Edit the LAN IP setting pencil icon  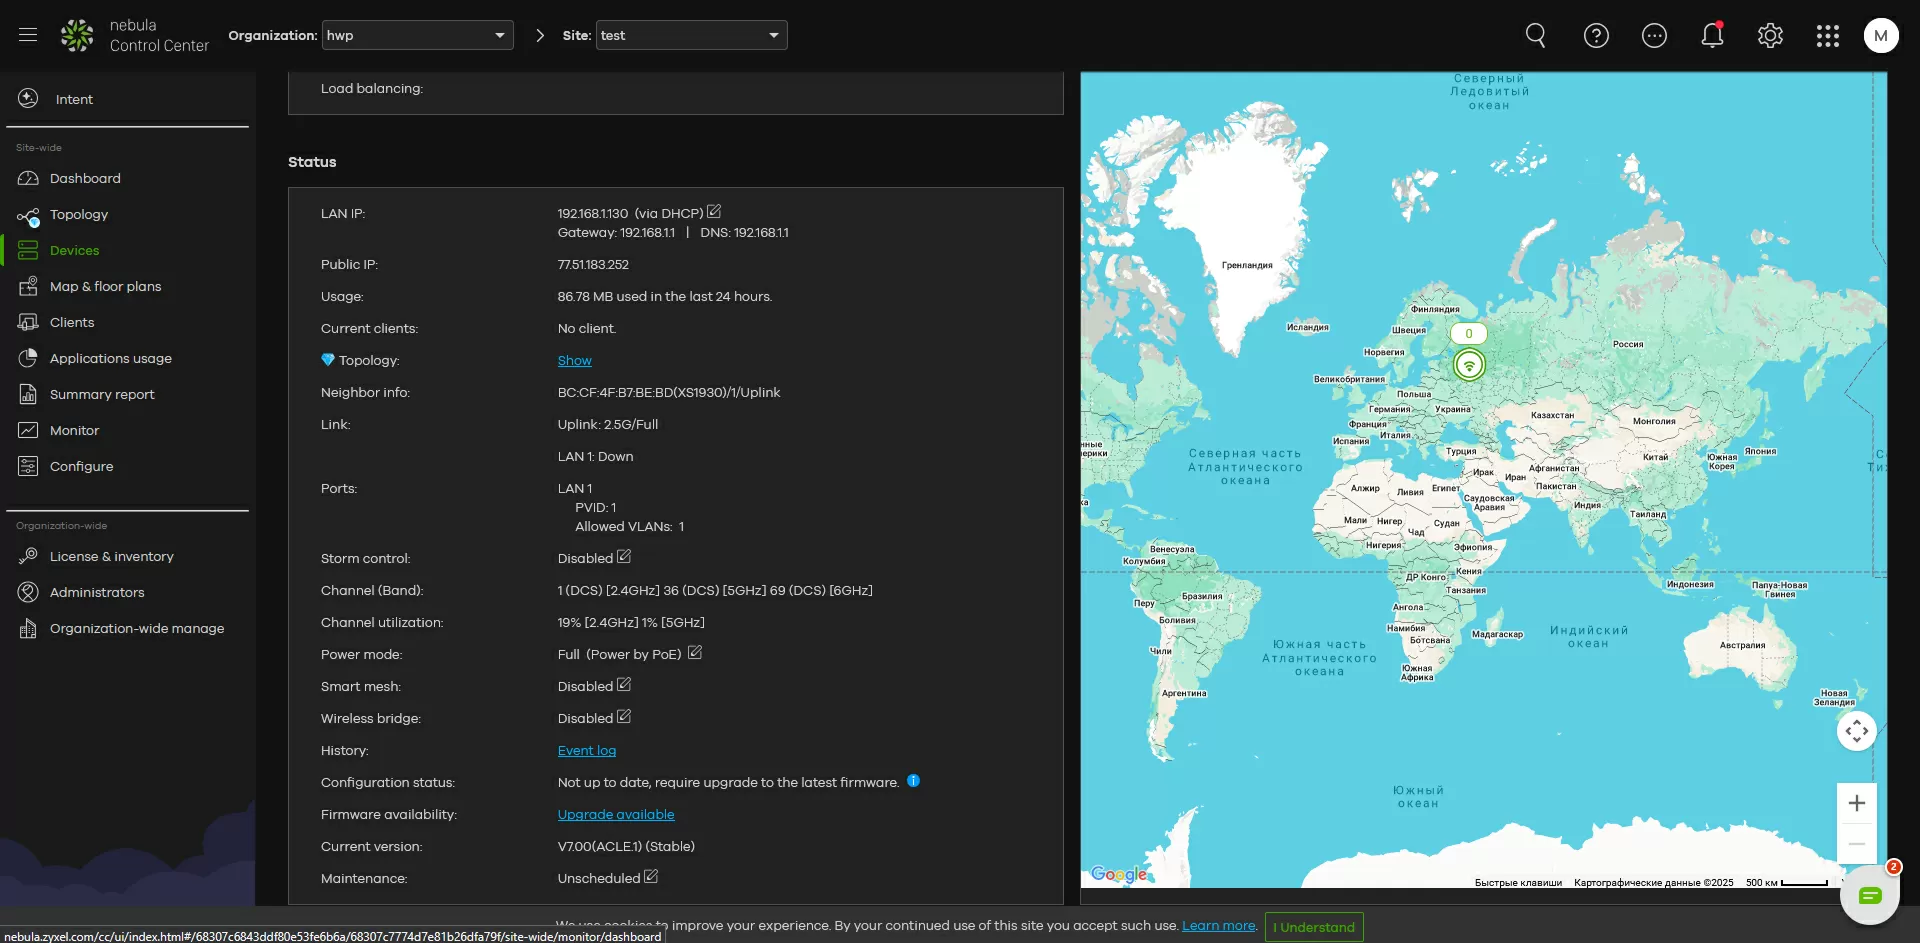click(714, 212)
